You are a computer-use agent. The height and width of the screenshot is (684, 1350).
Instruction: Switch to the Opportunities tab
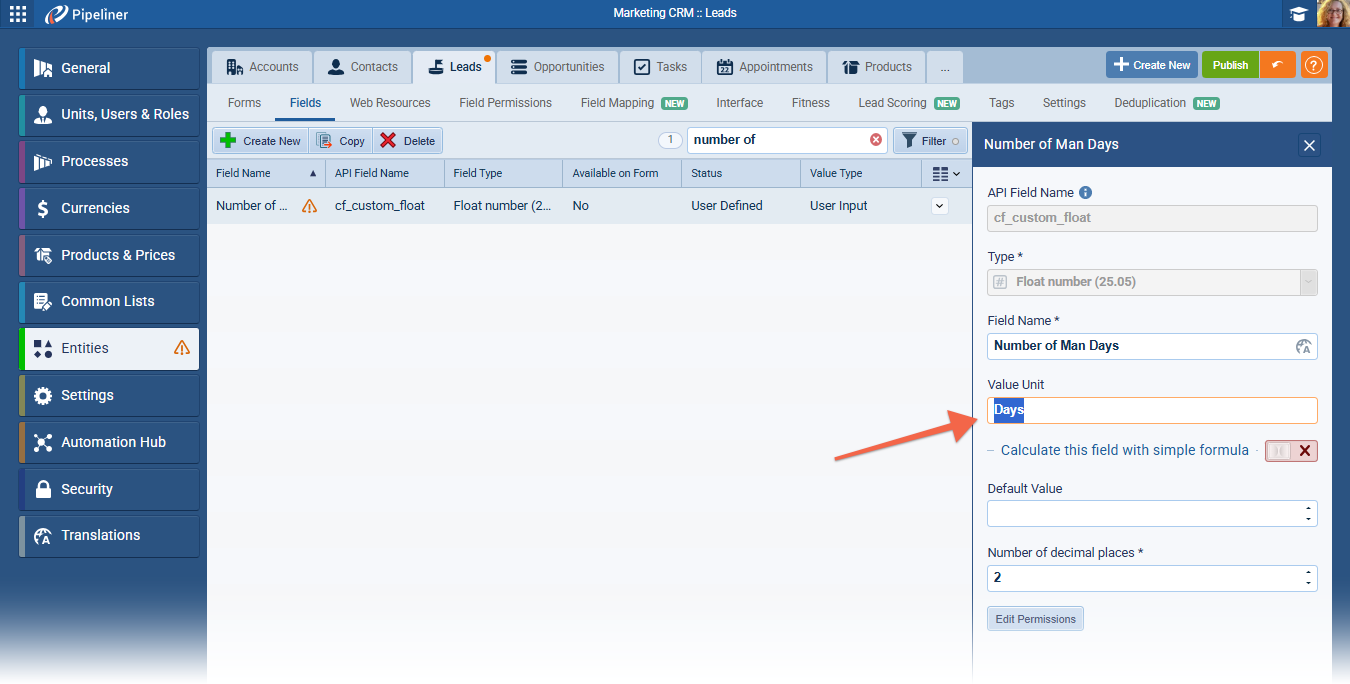[558, 67]
